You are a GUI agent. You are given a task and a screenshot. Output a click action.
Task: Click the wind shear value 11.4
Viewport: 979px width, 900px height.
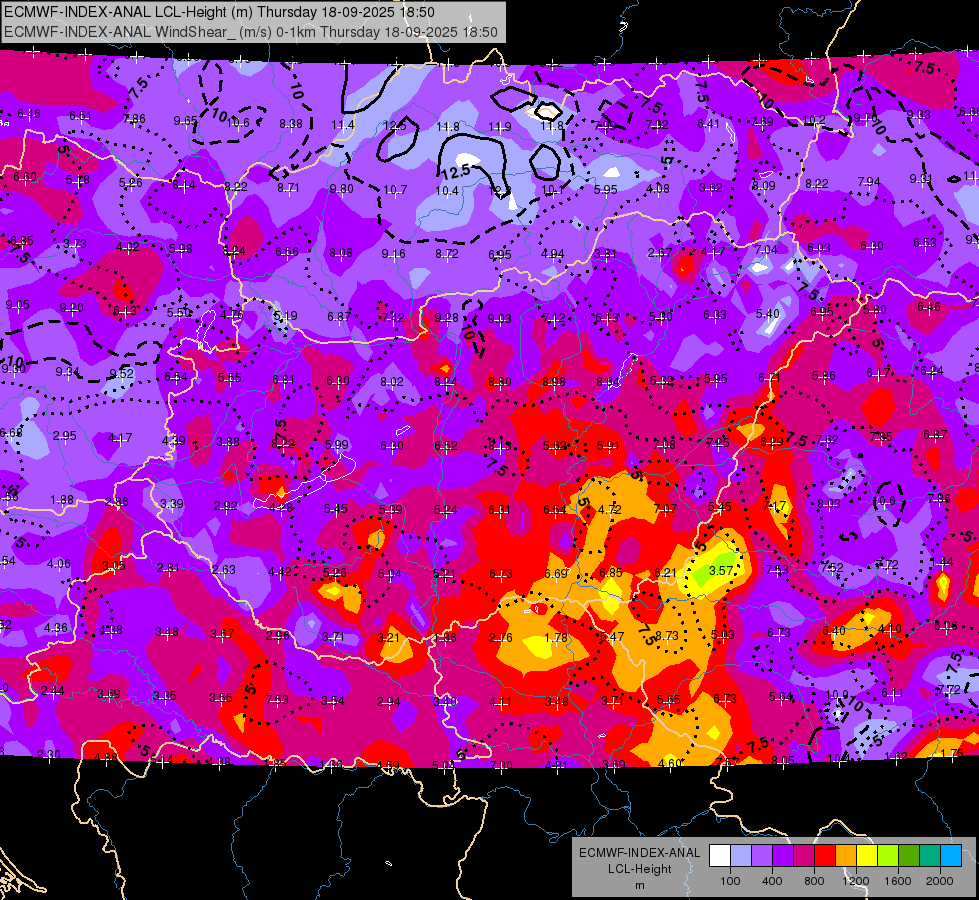coord(343,125)
